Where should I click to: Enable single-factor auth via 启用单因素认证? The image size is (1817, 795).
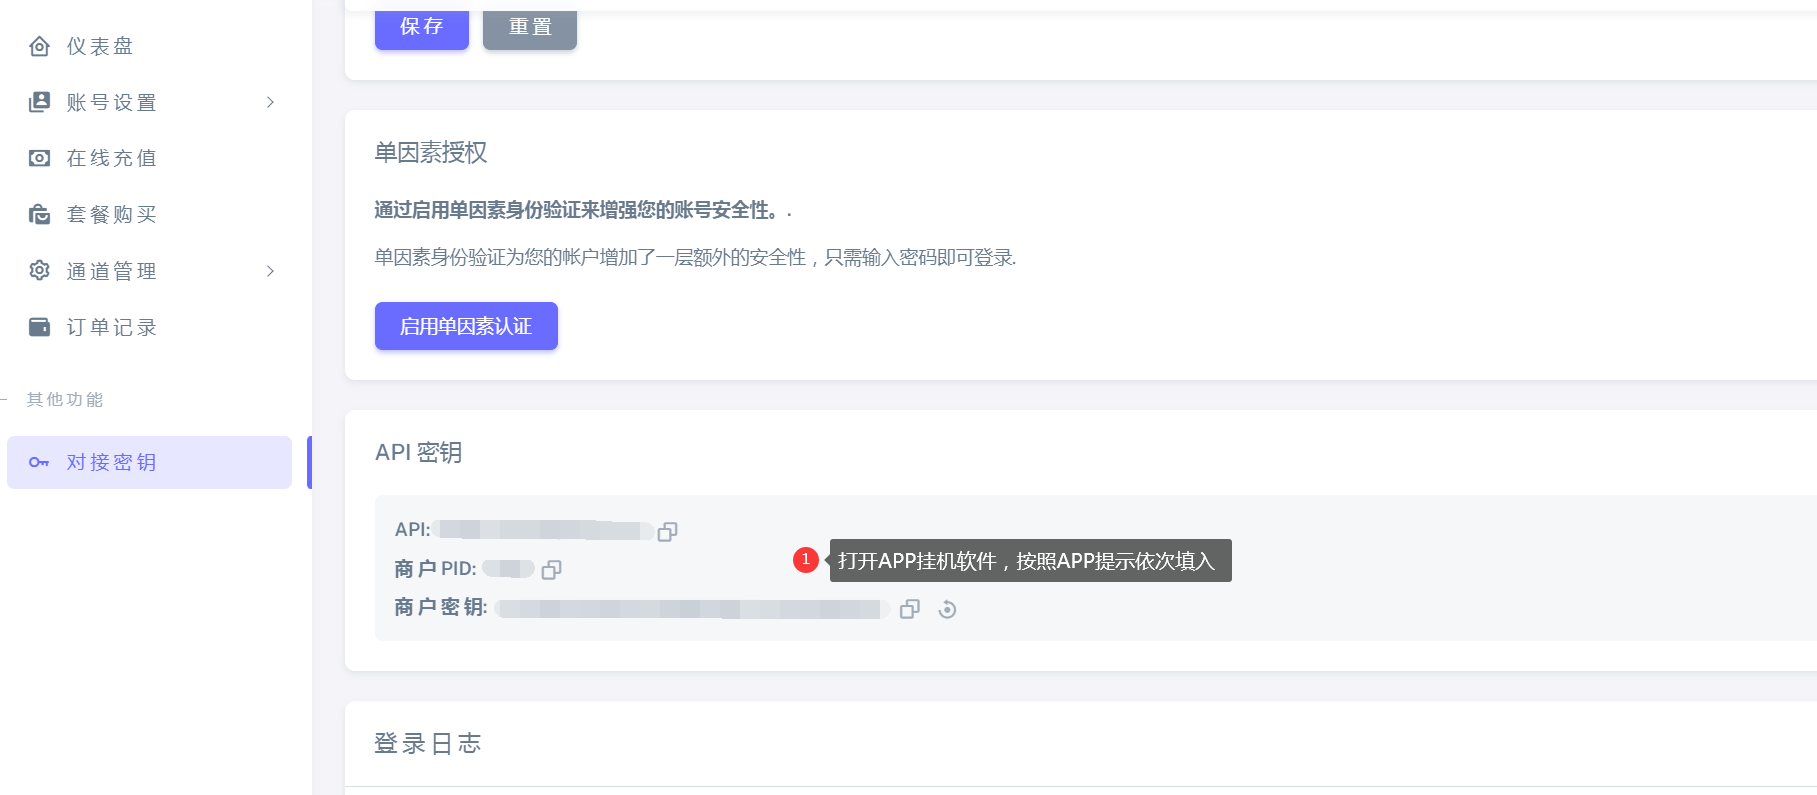coord(466,326)
